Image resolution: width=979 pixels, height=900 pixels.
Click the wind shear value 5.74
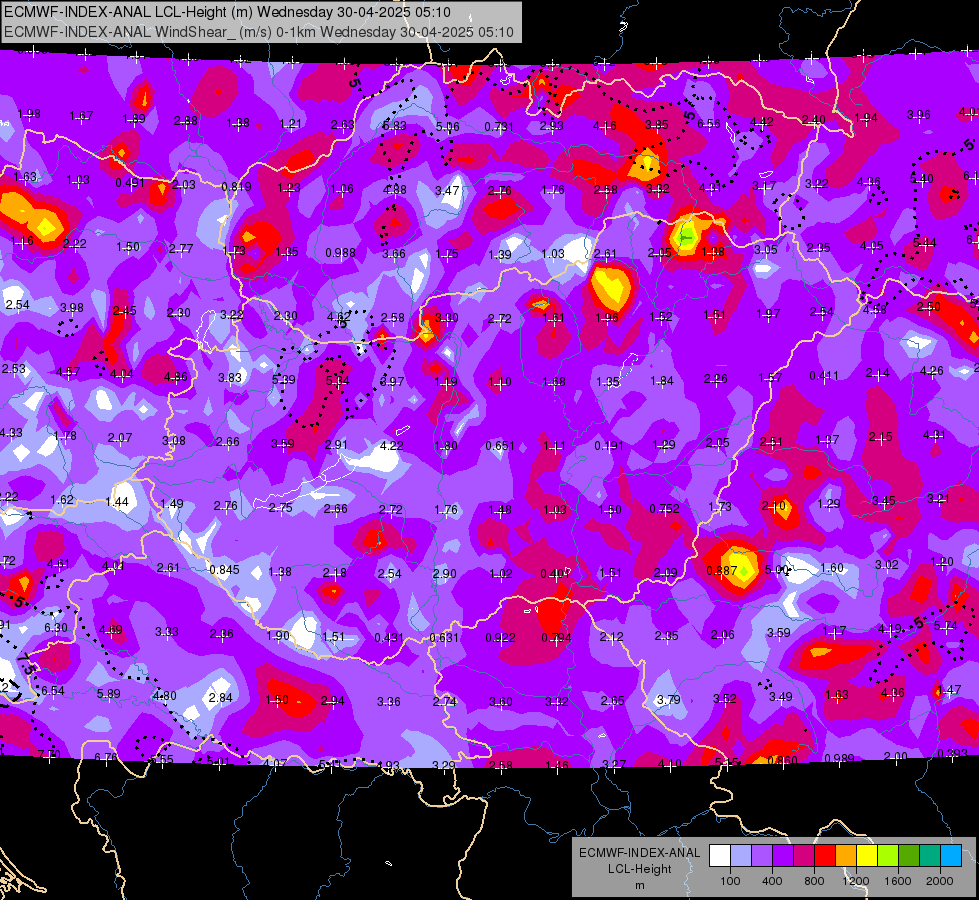945,625
